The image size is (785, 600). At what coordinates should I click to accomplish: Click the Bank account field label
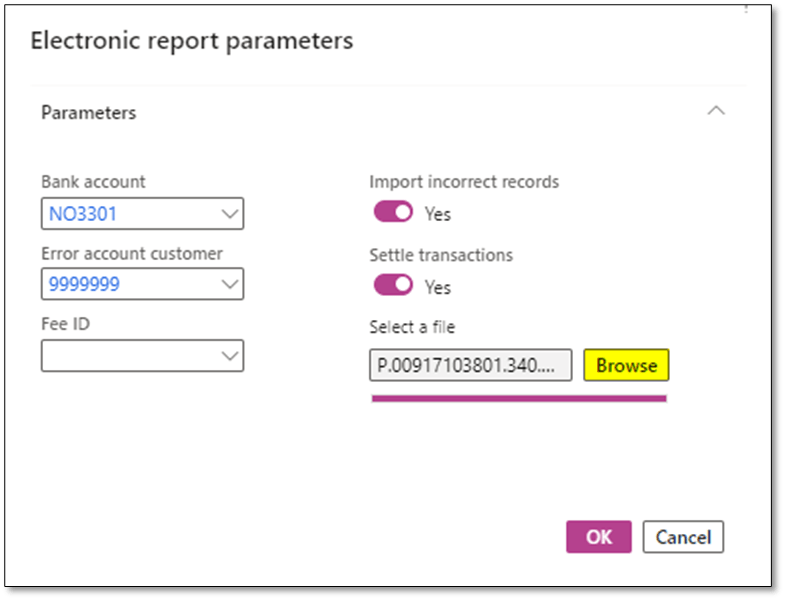(93, 182)
